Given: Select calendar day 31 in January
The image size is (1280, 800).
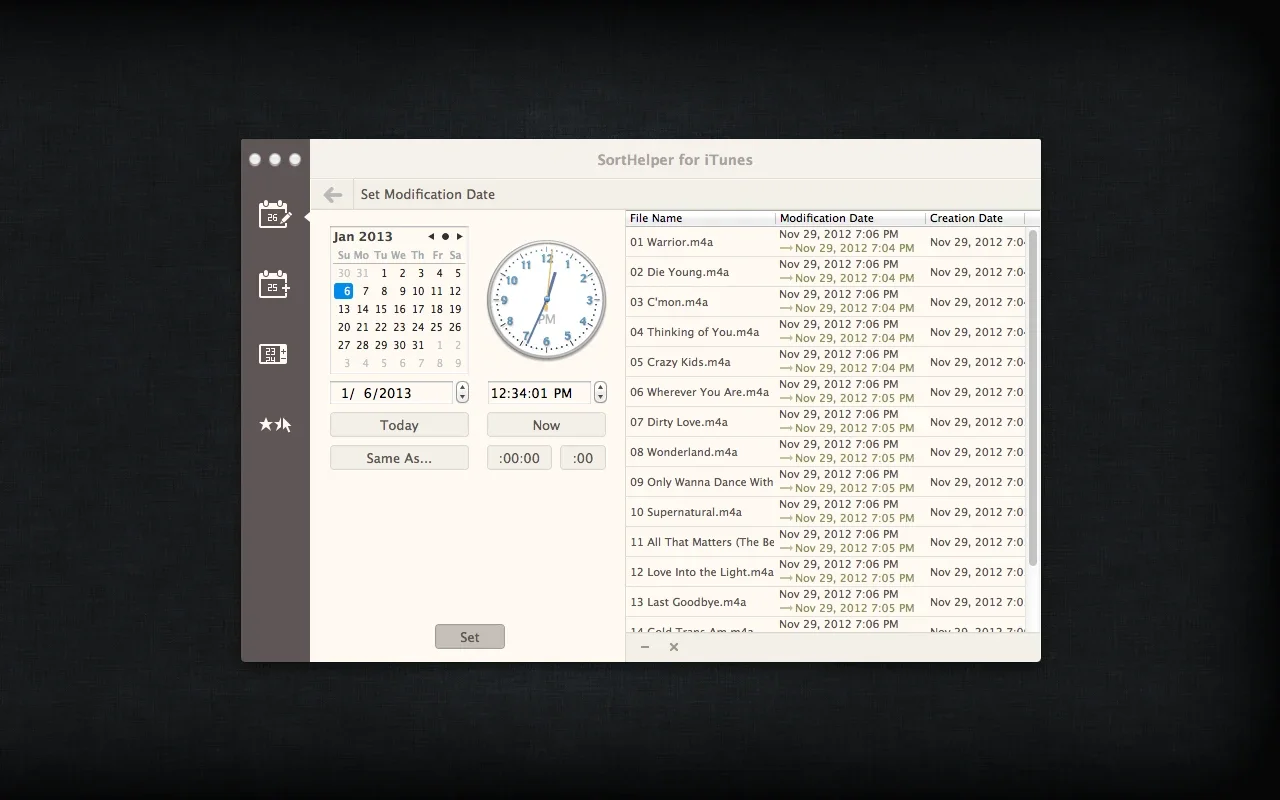Looking at the screenshot, I should click(x=418, y=345).
